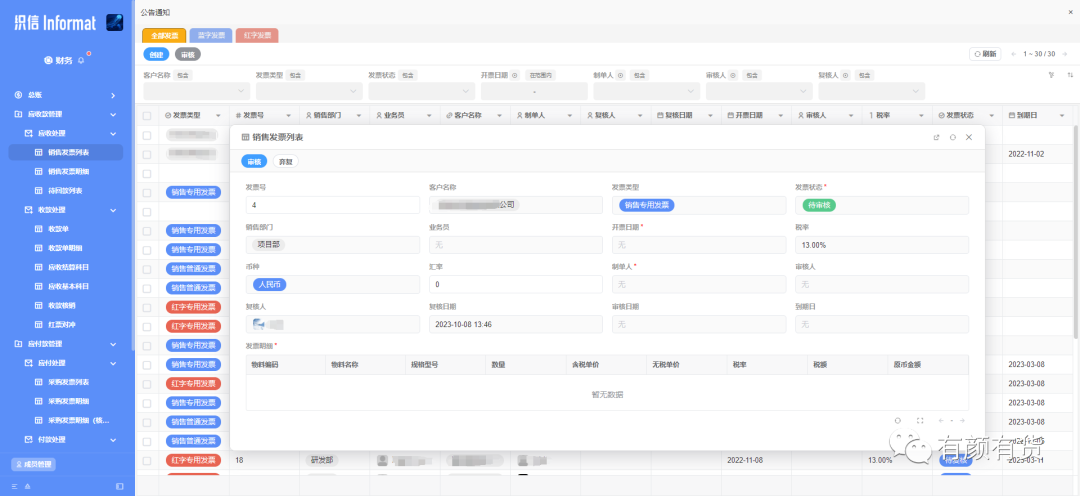The width and height of the screenshot is (1080, 496).
Task: Refresh the dialog using circular icon
Action: (953, 137)
